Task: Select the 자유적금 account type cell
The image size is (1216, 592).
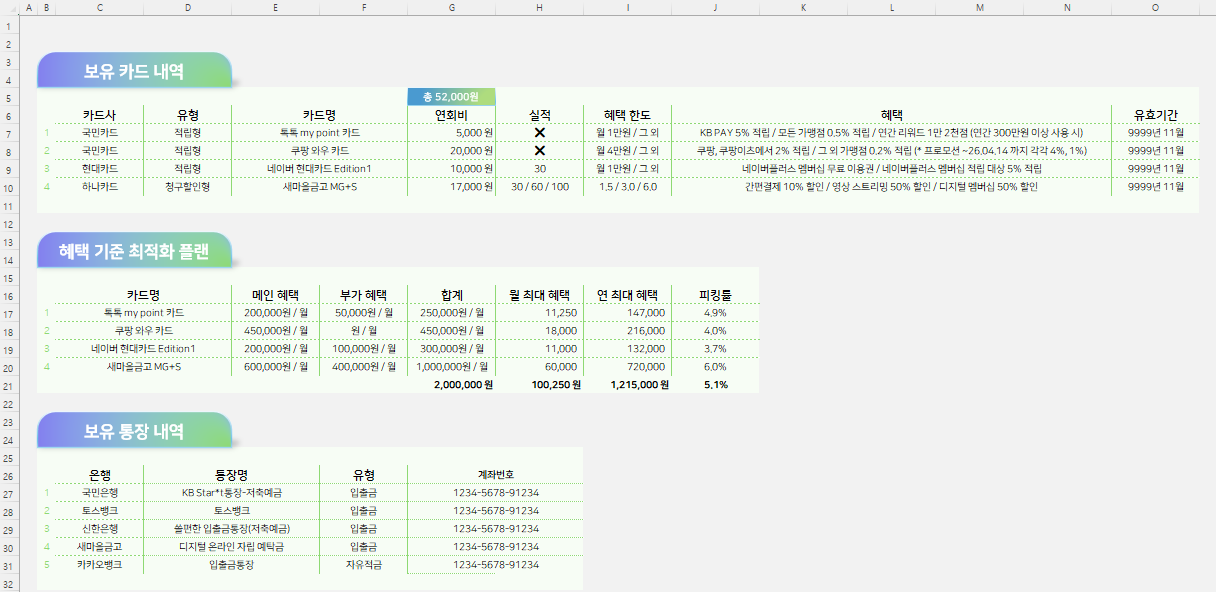Action: tap(363, 565)
